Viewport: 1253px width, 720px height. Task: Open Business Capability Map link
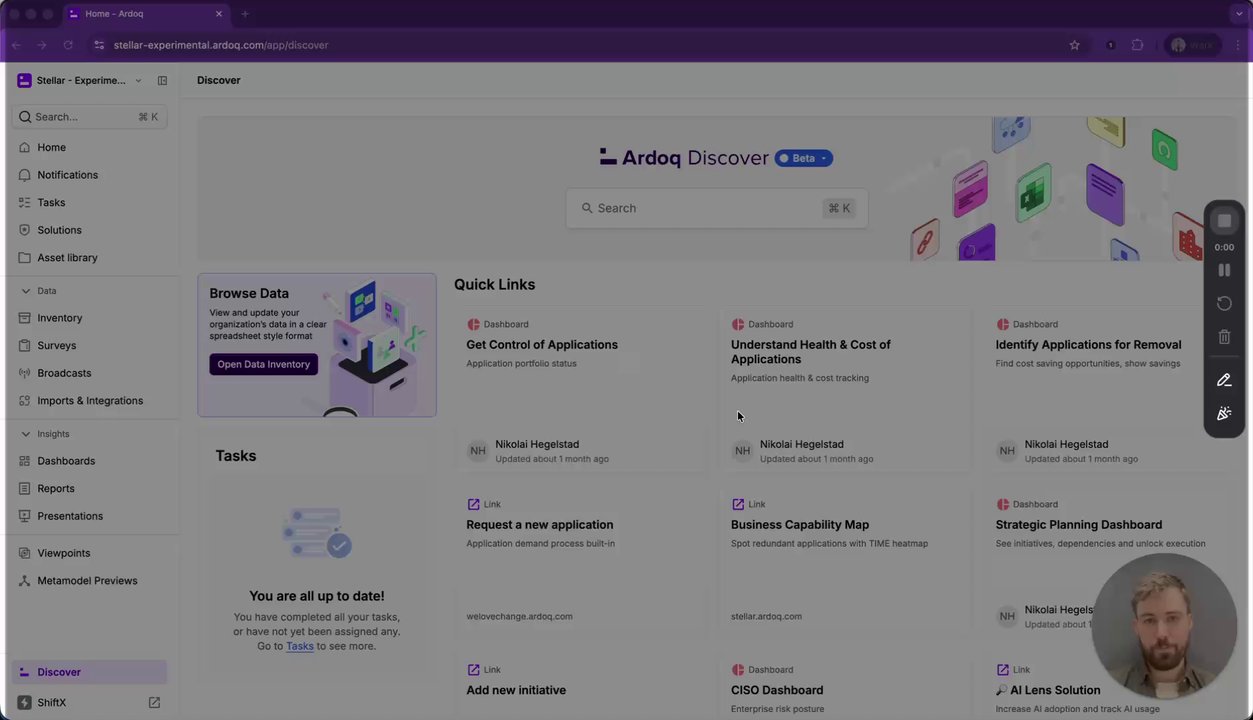coord(800,525)
